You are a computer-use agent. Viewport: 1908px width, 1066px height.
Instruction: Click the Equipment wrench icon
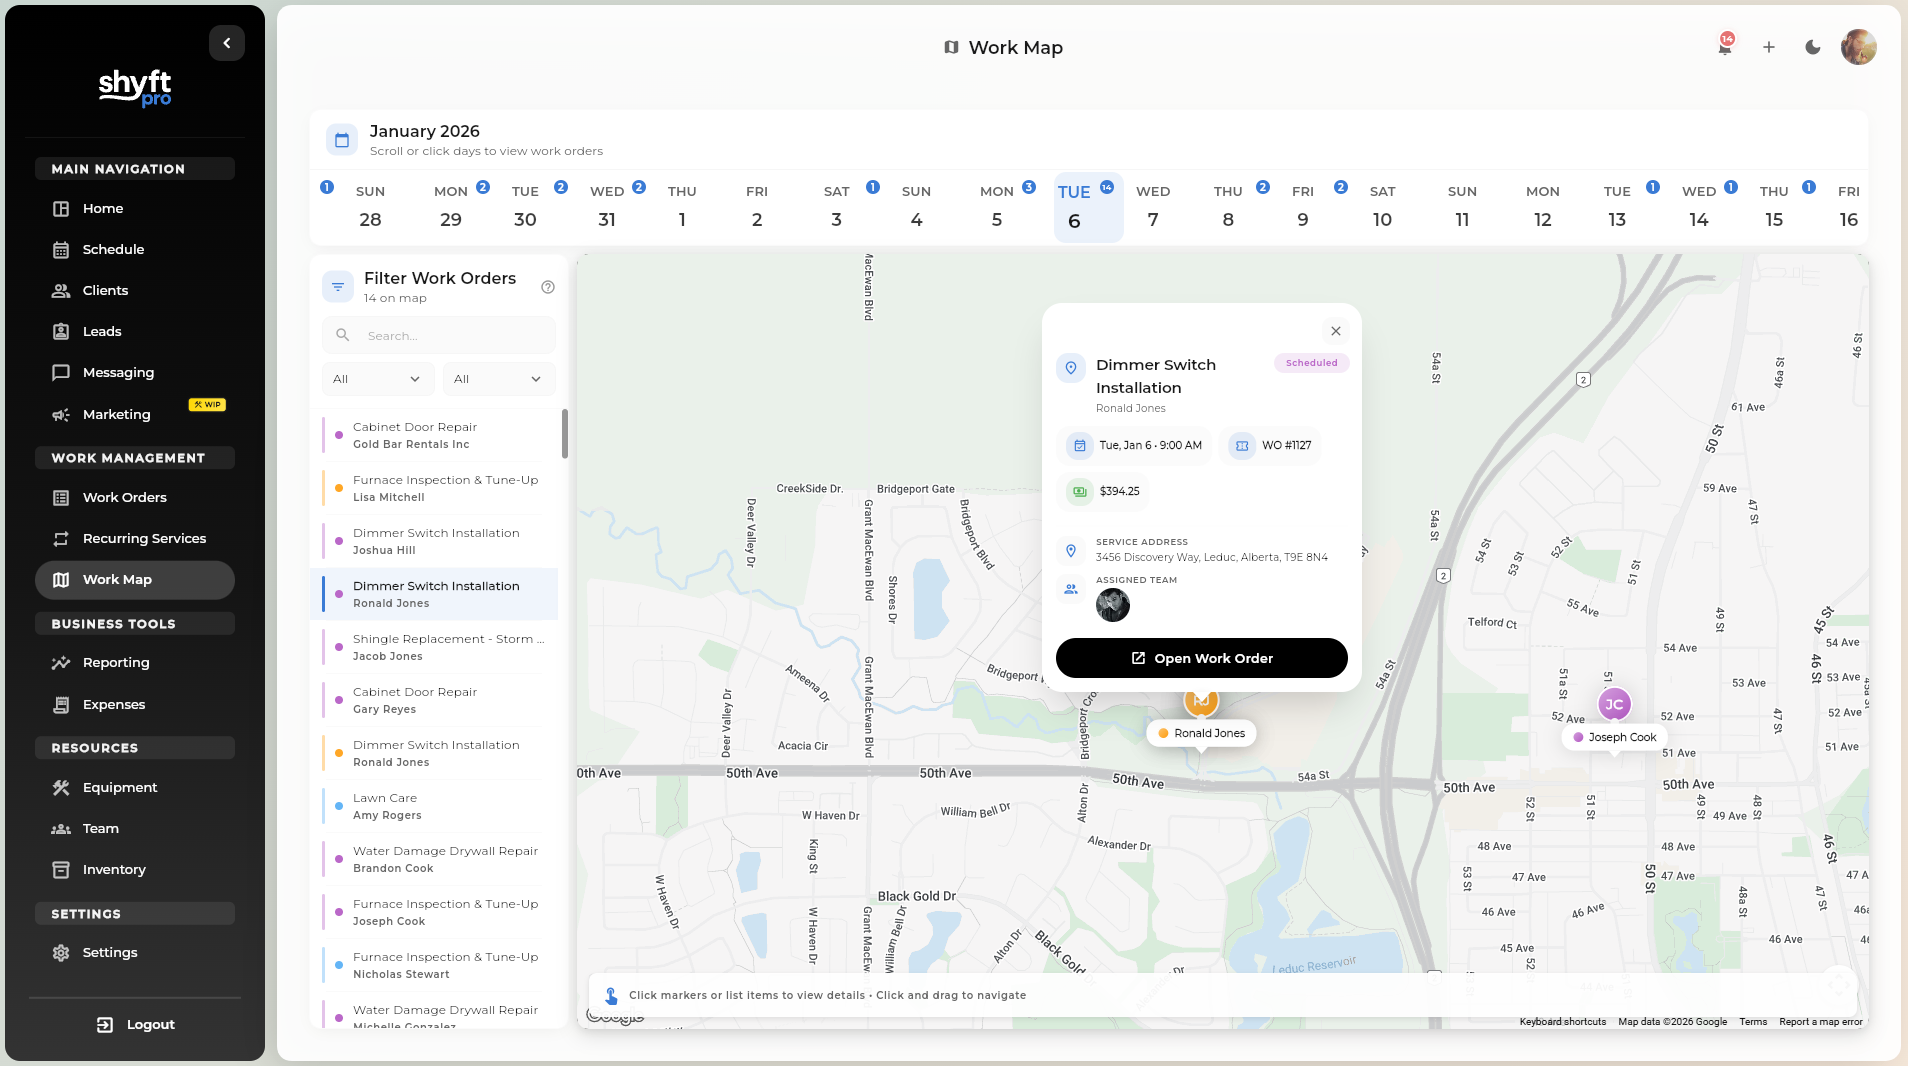[x=62, y=787]
